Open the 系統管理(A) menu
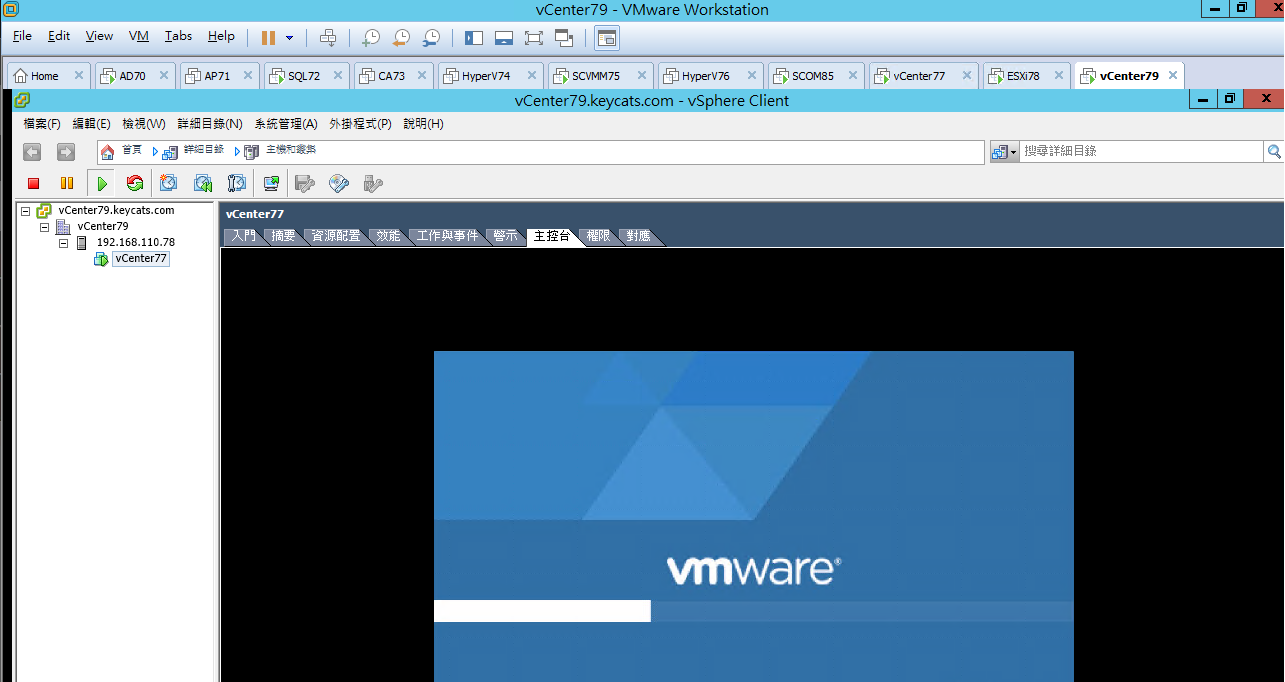Image resolution: width=1285 pixels, height=682 pixels. pyautogui.click(x=286, y=124)
